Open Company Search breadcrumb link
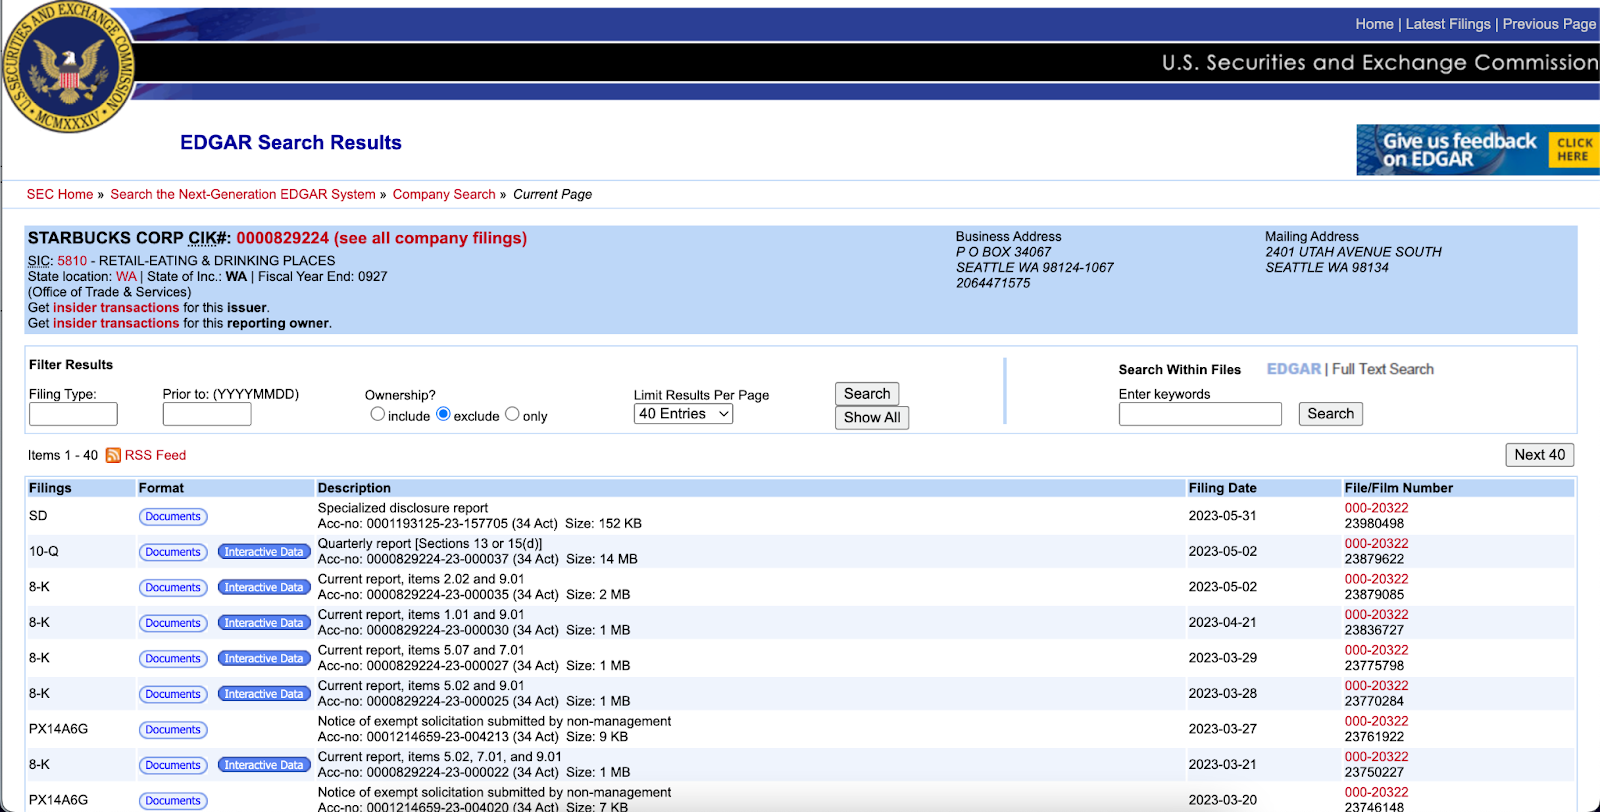This screenshot has height=812, width=1600. 444,194
